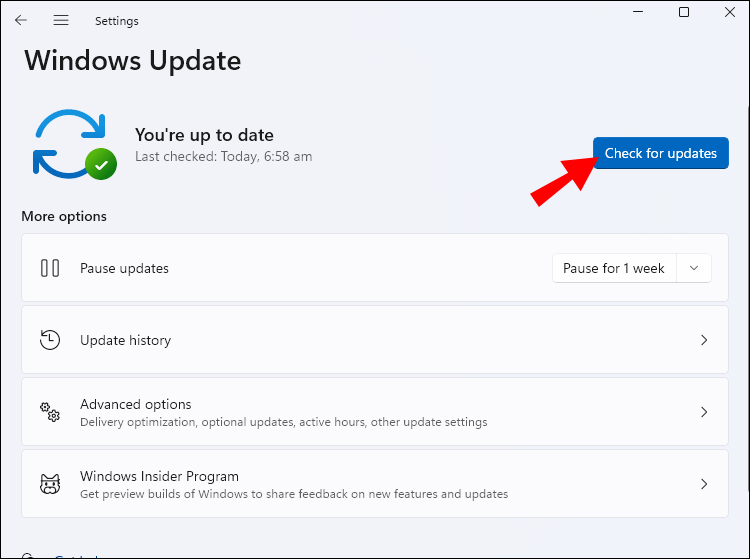750x559 pixels.
Task: Click the Update history clock icon
Action: coord(50,340)
